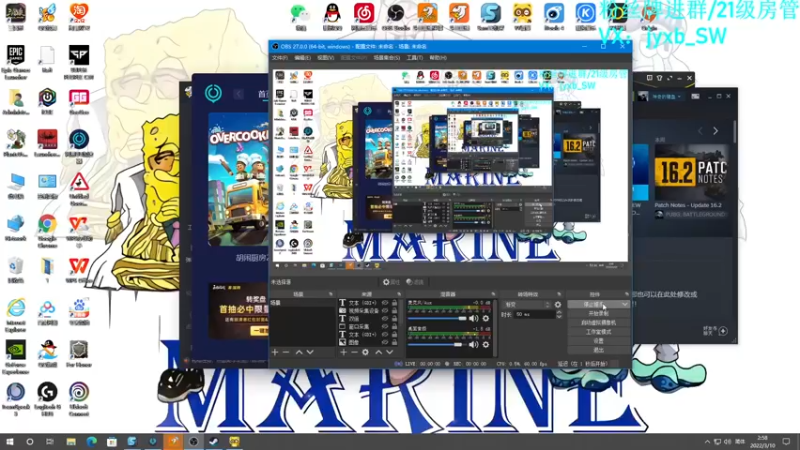The width and height of the screenshot is (800, 450).
Task: Open Epic Games Launcher desktop icon
Action: (x=15, y=62)
